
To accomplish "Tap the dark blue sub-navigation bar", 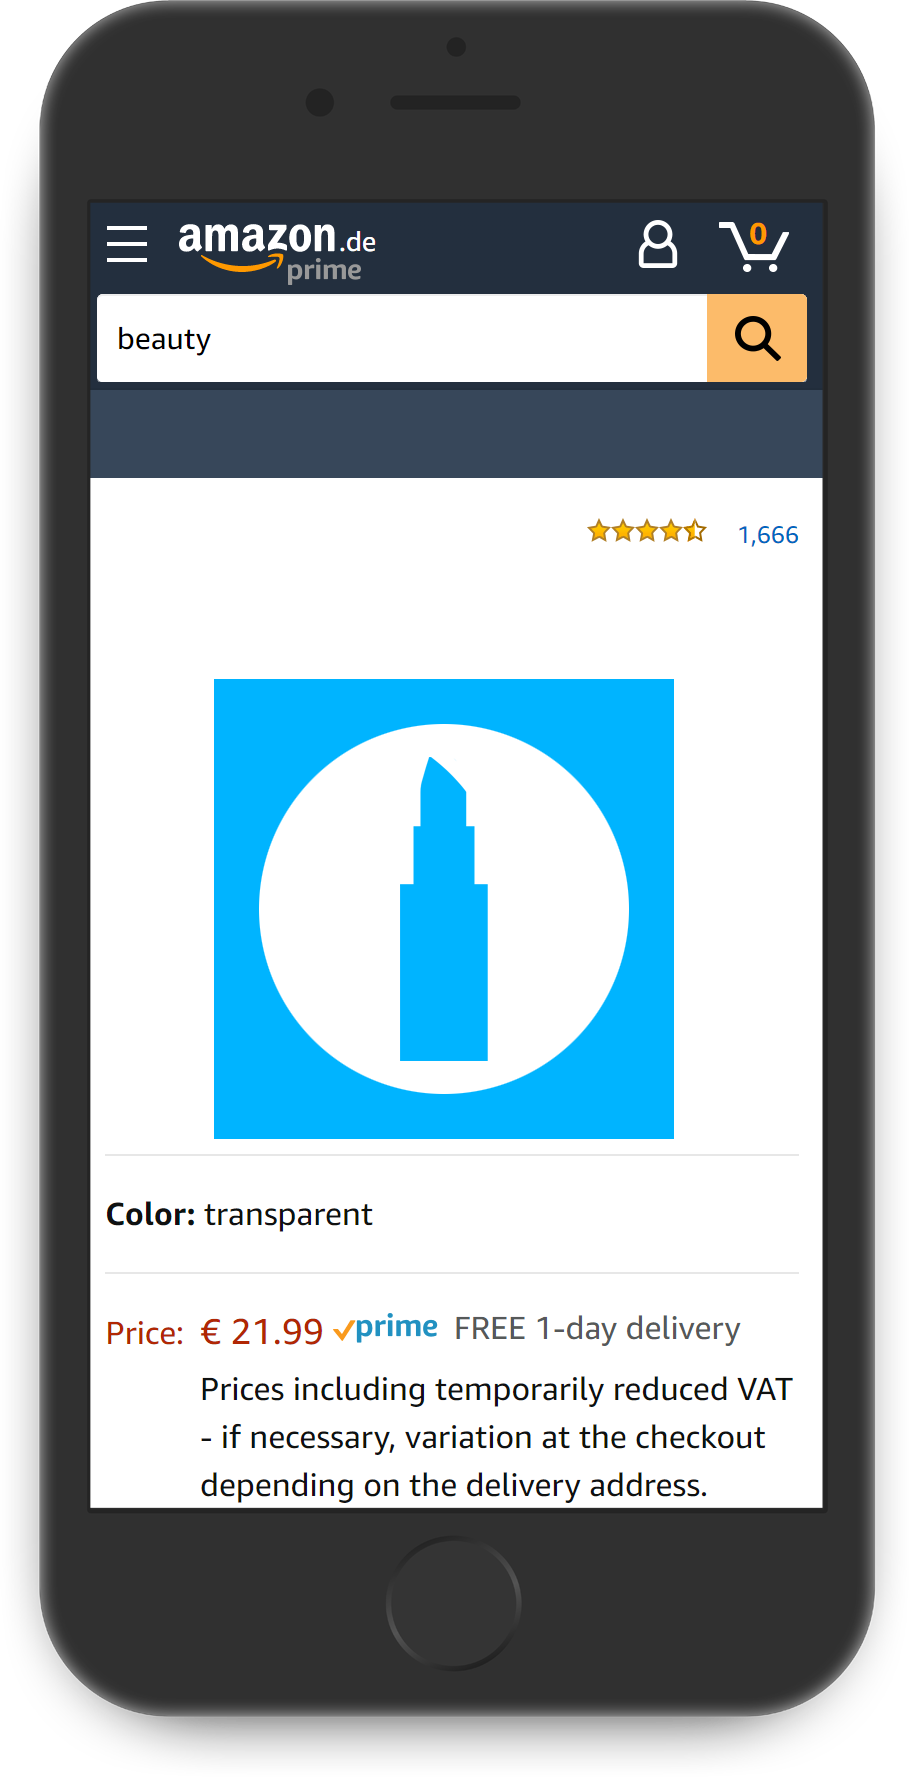I will pyautogui.click(x=456, y=434).
